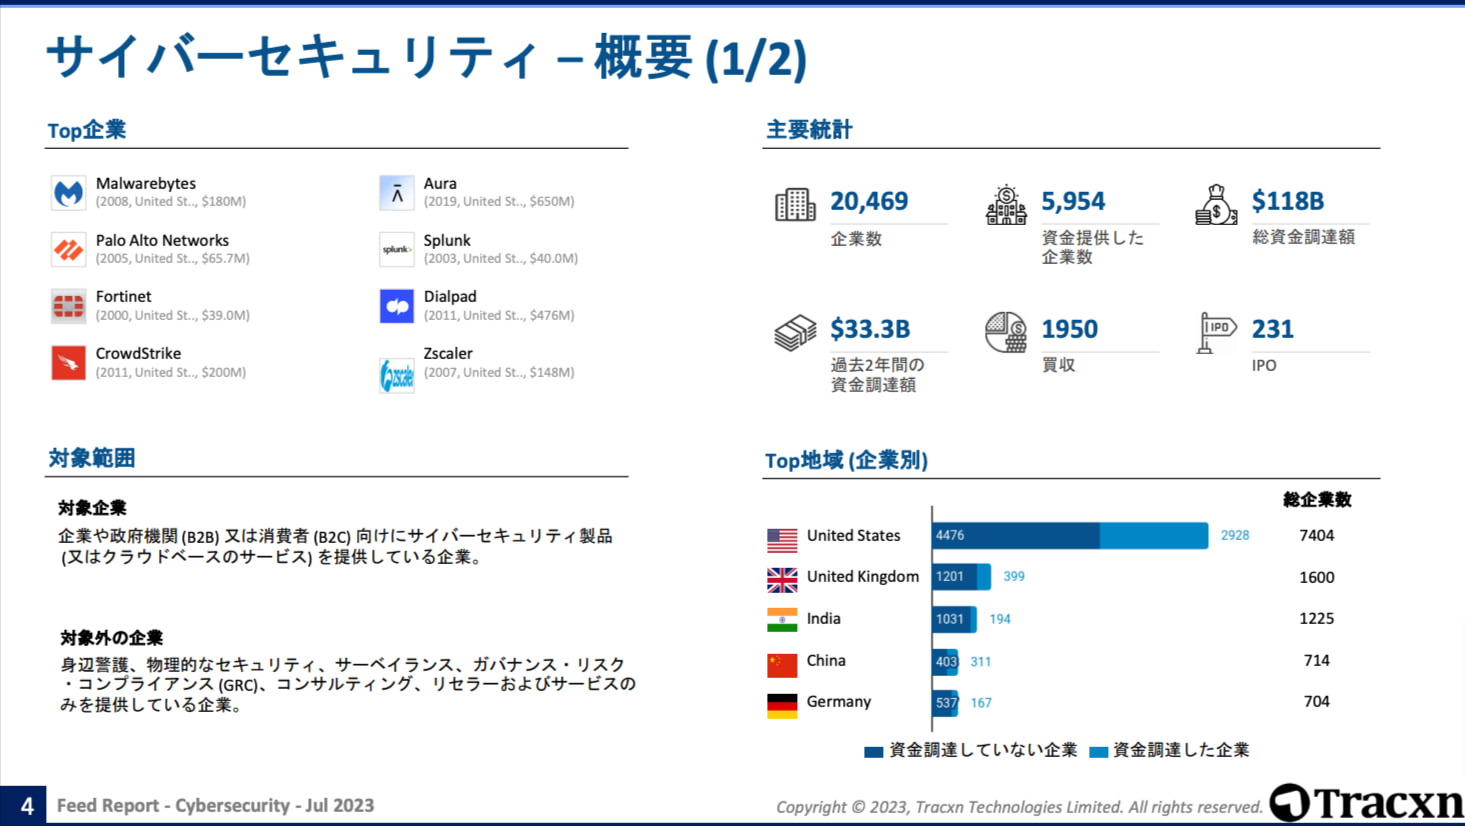Click the Tracxn logo
1465x826 pixels.
click(1366, 802)
